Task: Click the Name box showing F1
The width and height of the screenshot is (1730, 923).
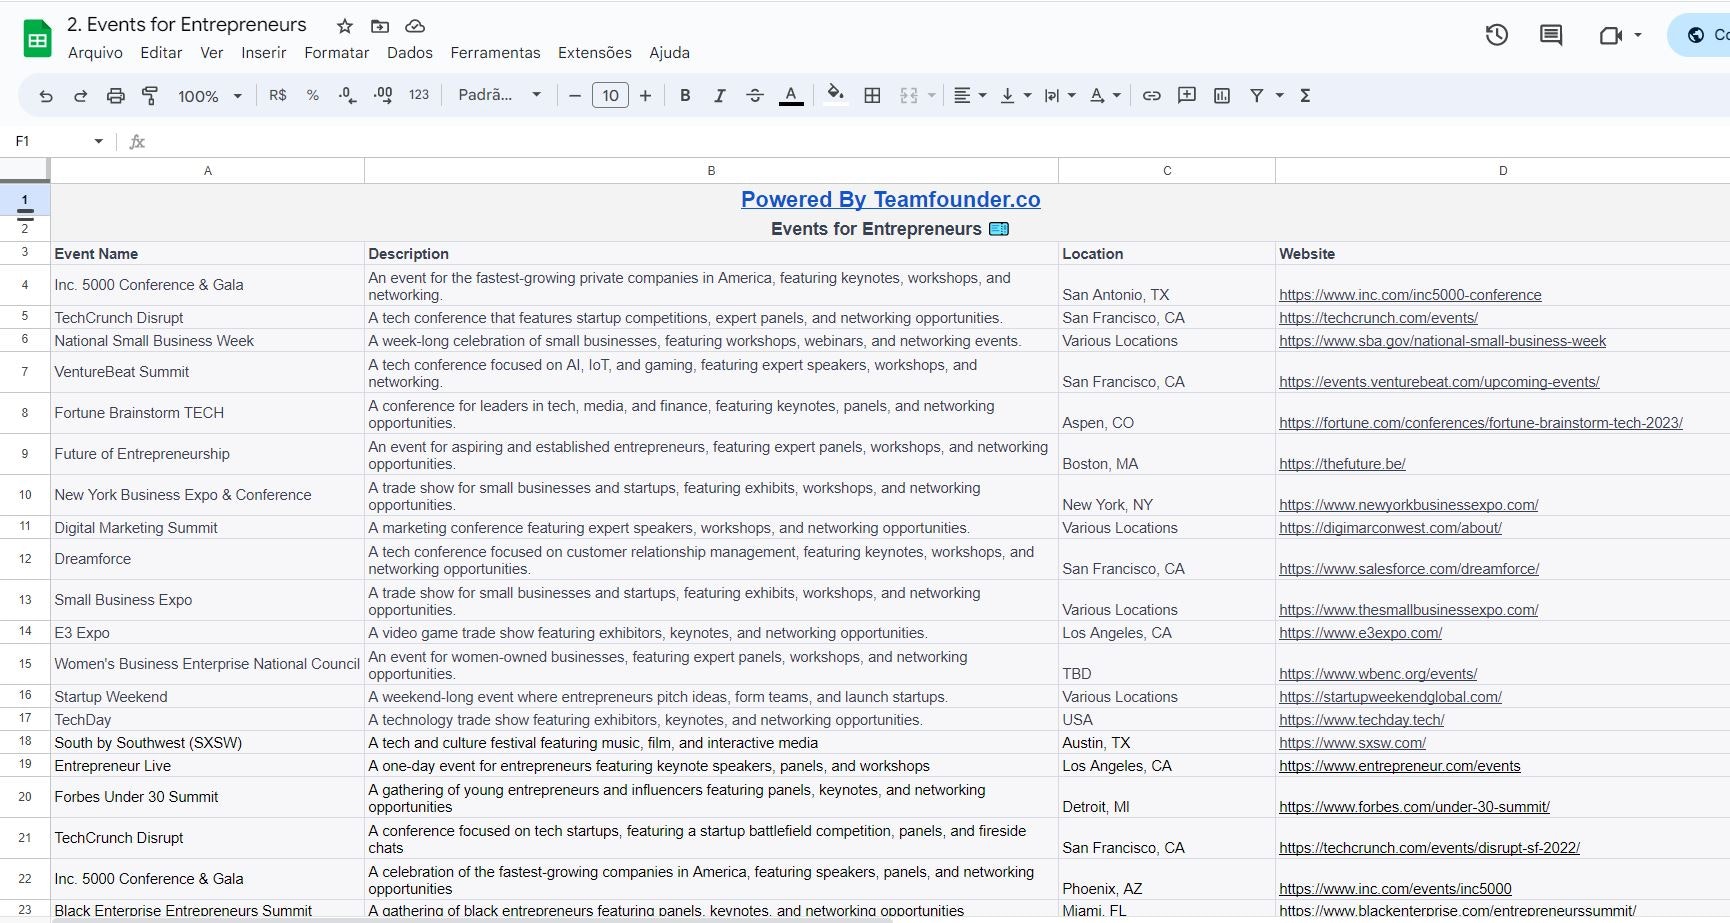Action: coord(48,141)
